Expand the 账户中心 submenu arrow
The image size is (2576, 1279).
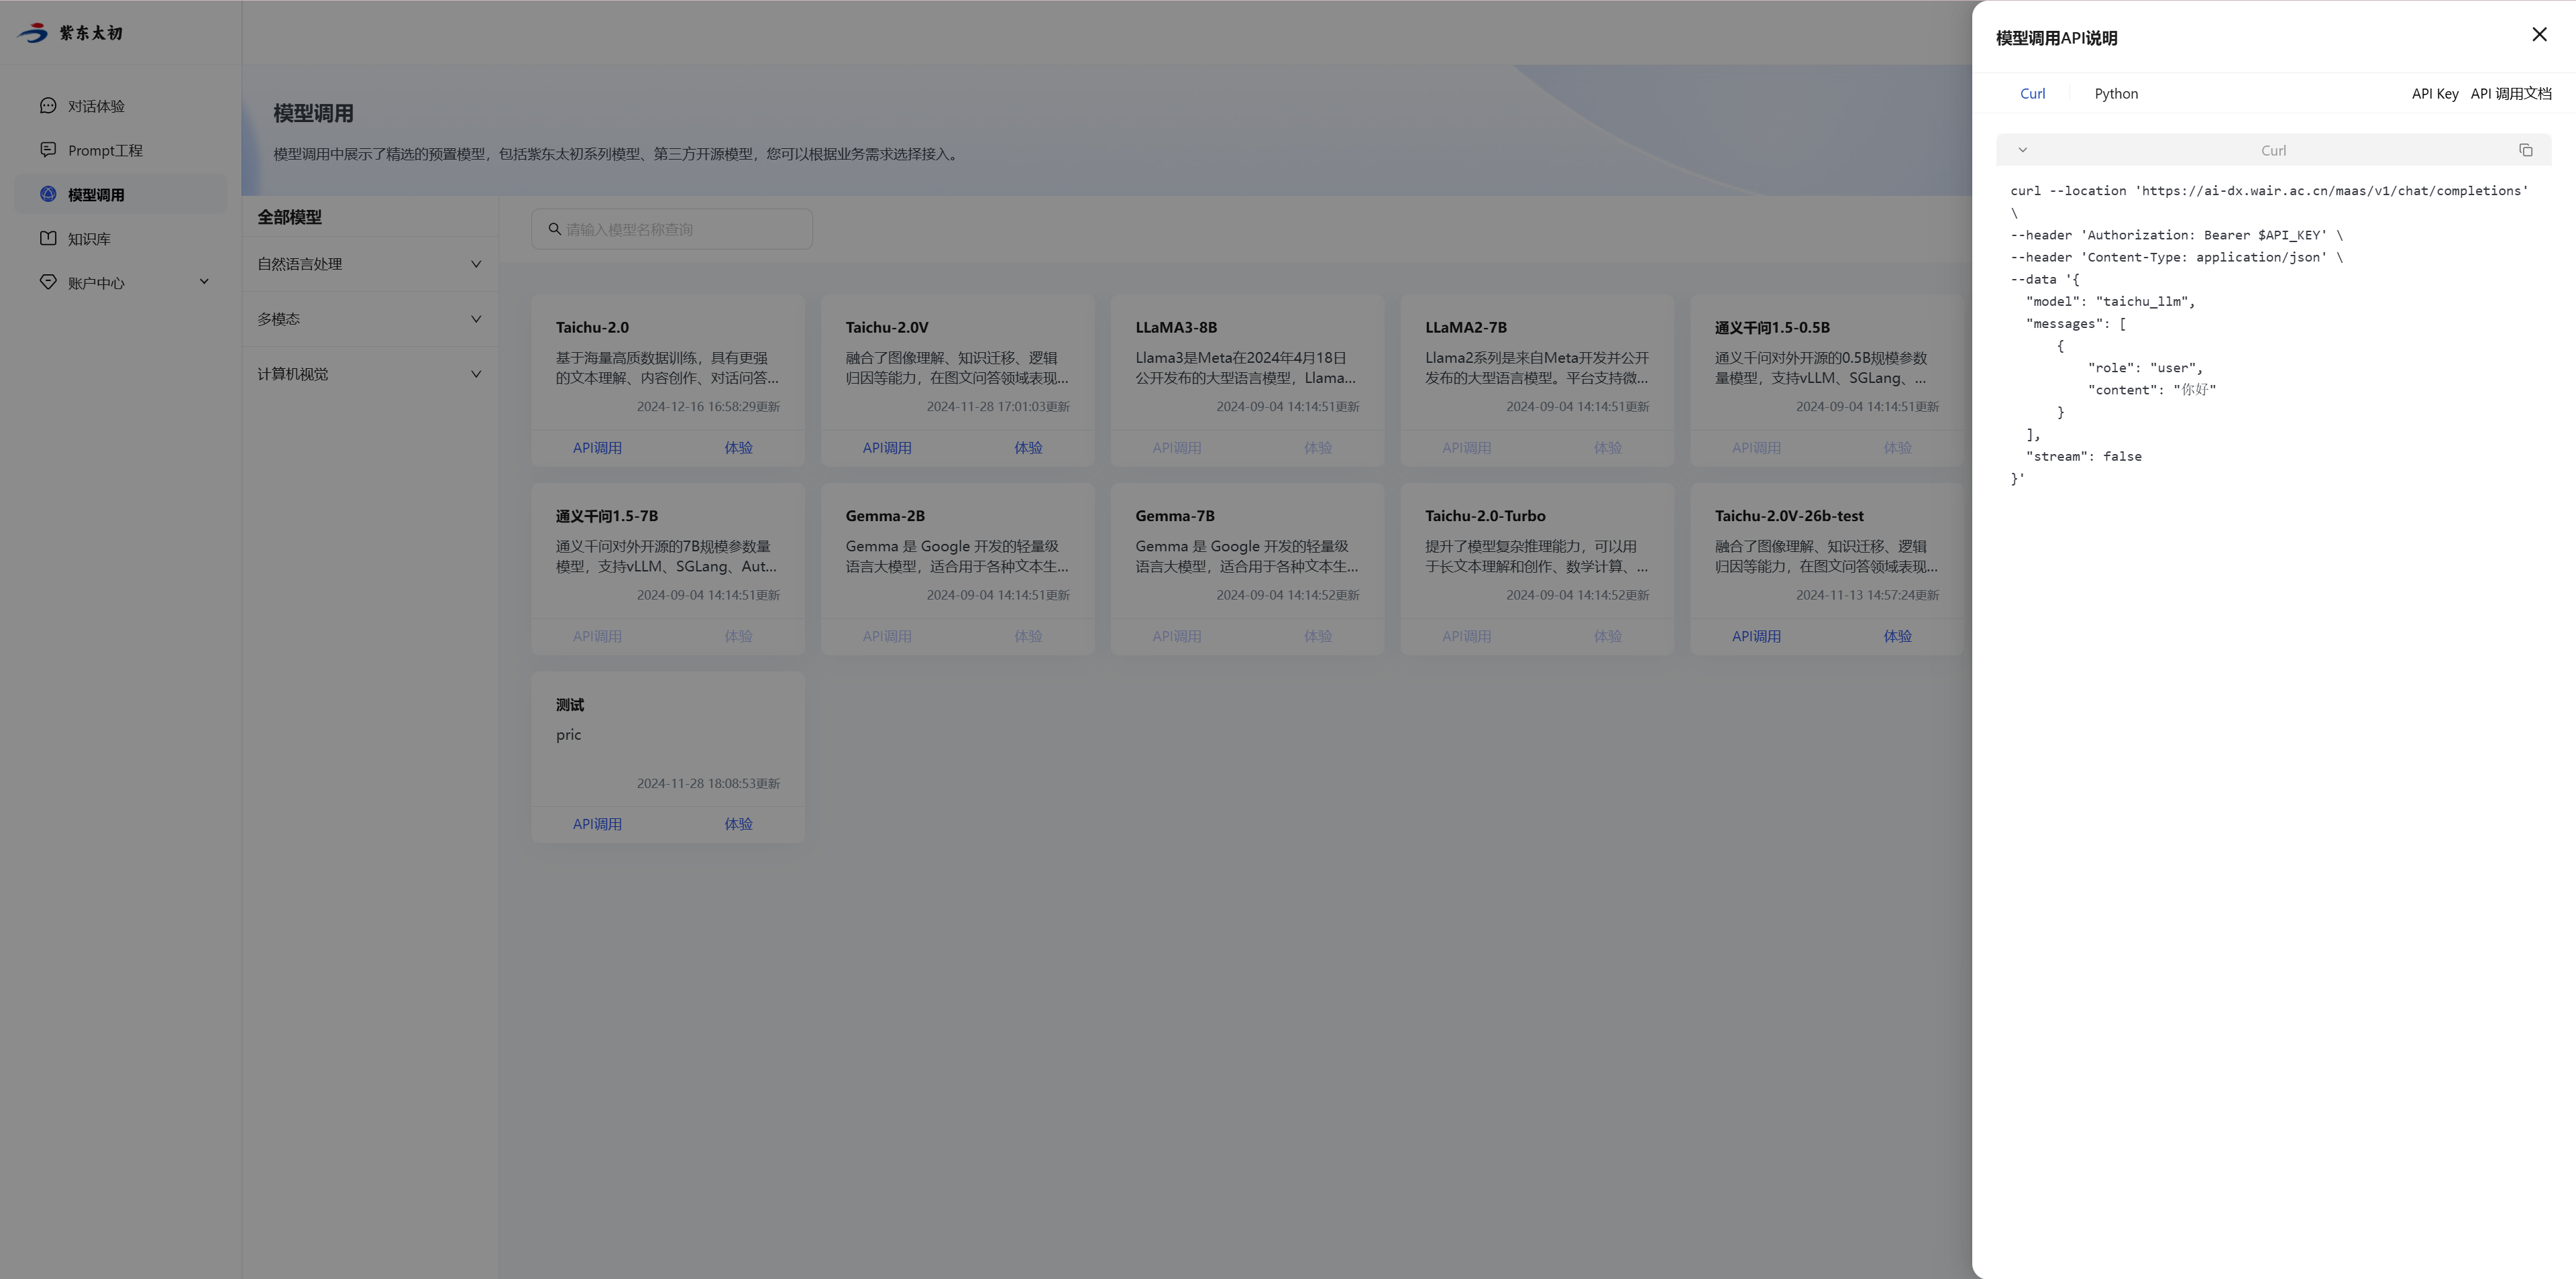(x=204, y=282)
